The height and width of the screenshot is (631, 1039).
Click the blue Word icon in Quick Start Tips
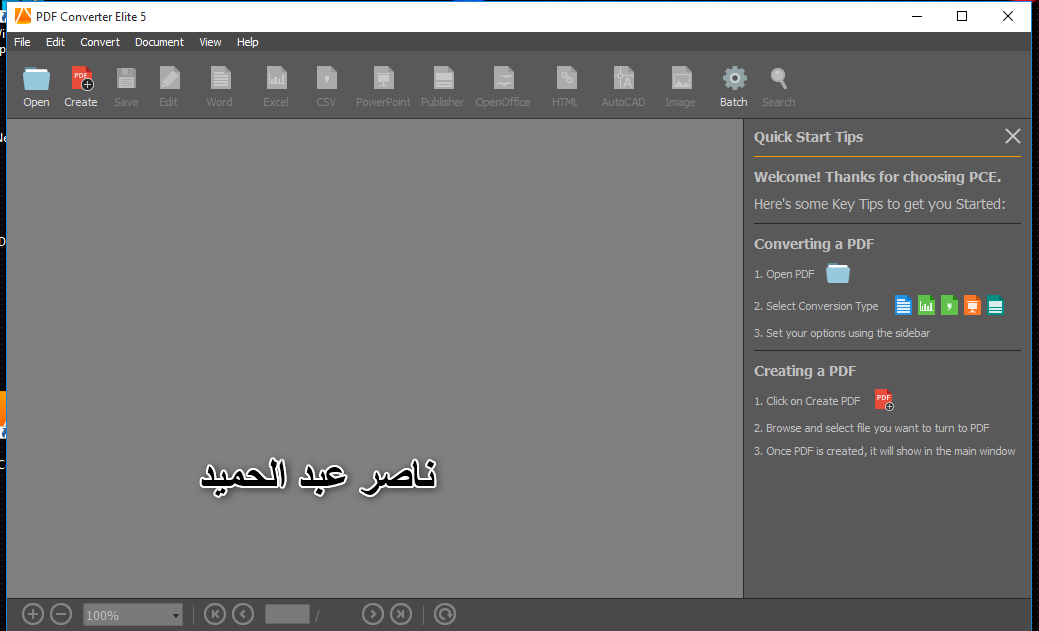coord(903,305)
